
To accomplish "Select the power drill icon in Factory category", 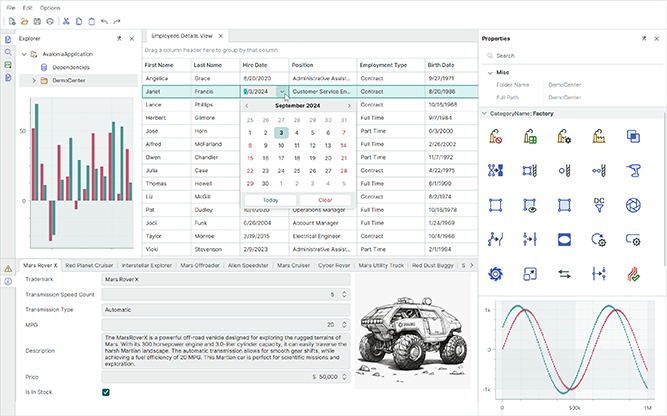I will (x=632, y=170).
